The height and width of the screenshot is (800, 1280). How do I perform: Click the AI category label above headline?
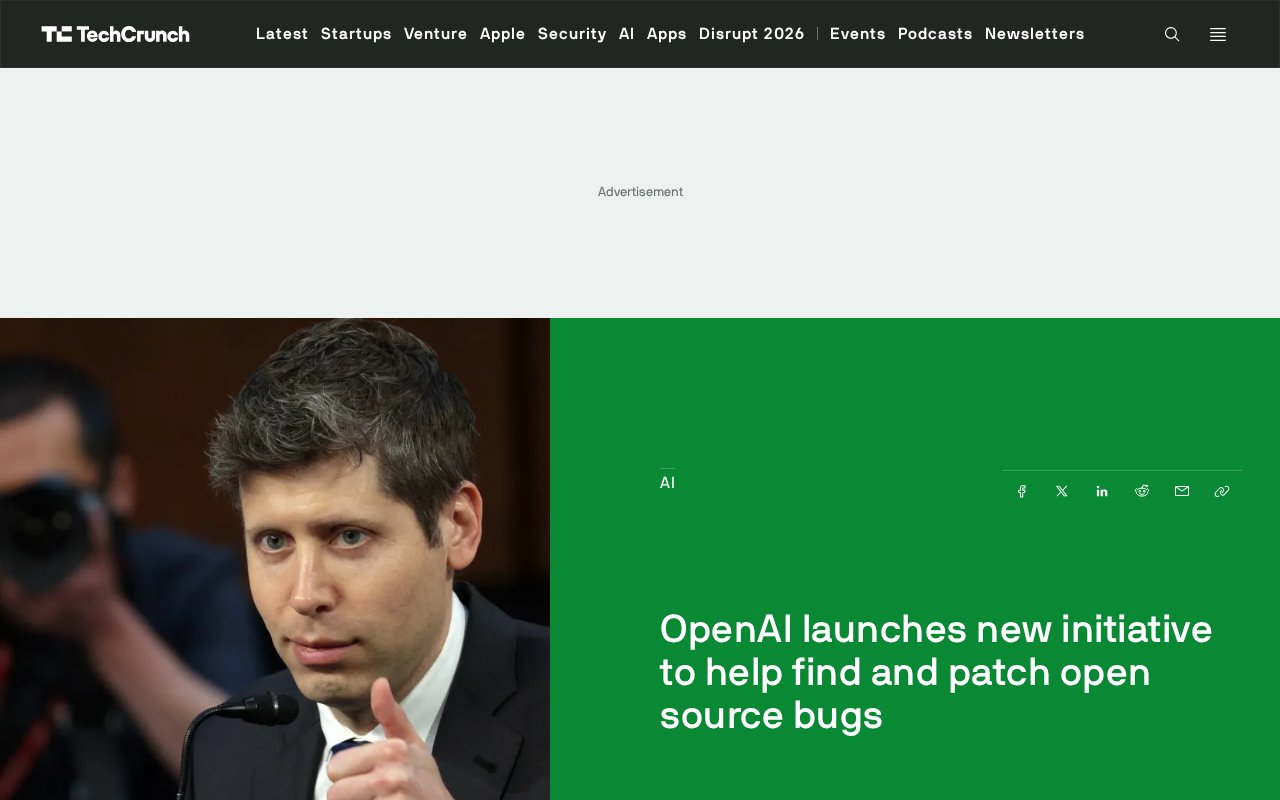[x=667, y=483]
